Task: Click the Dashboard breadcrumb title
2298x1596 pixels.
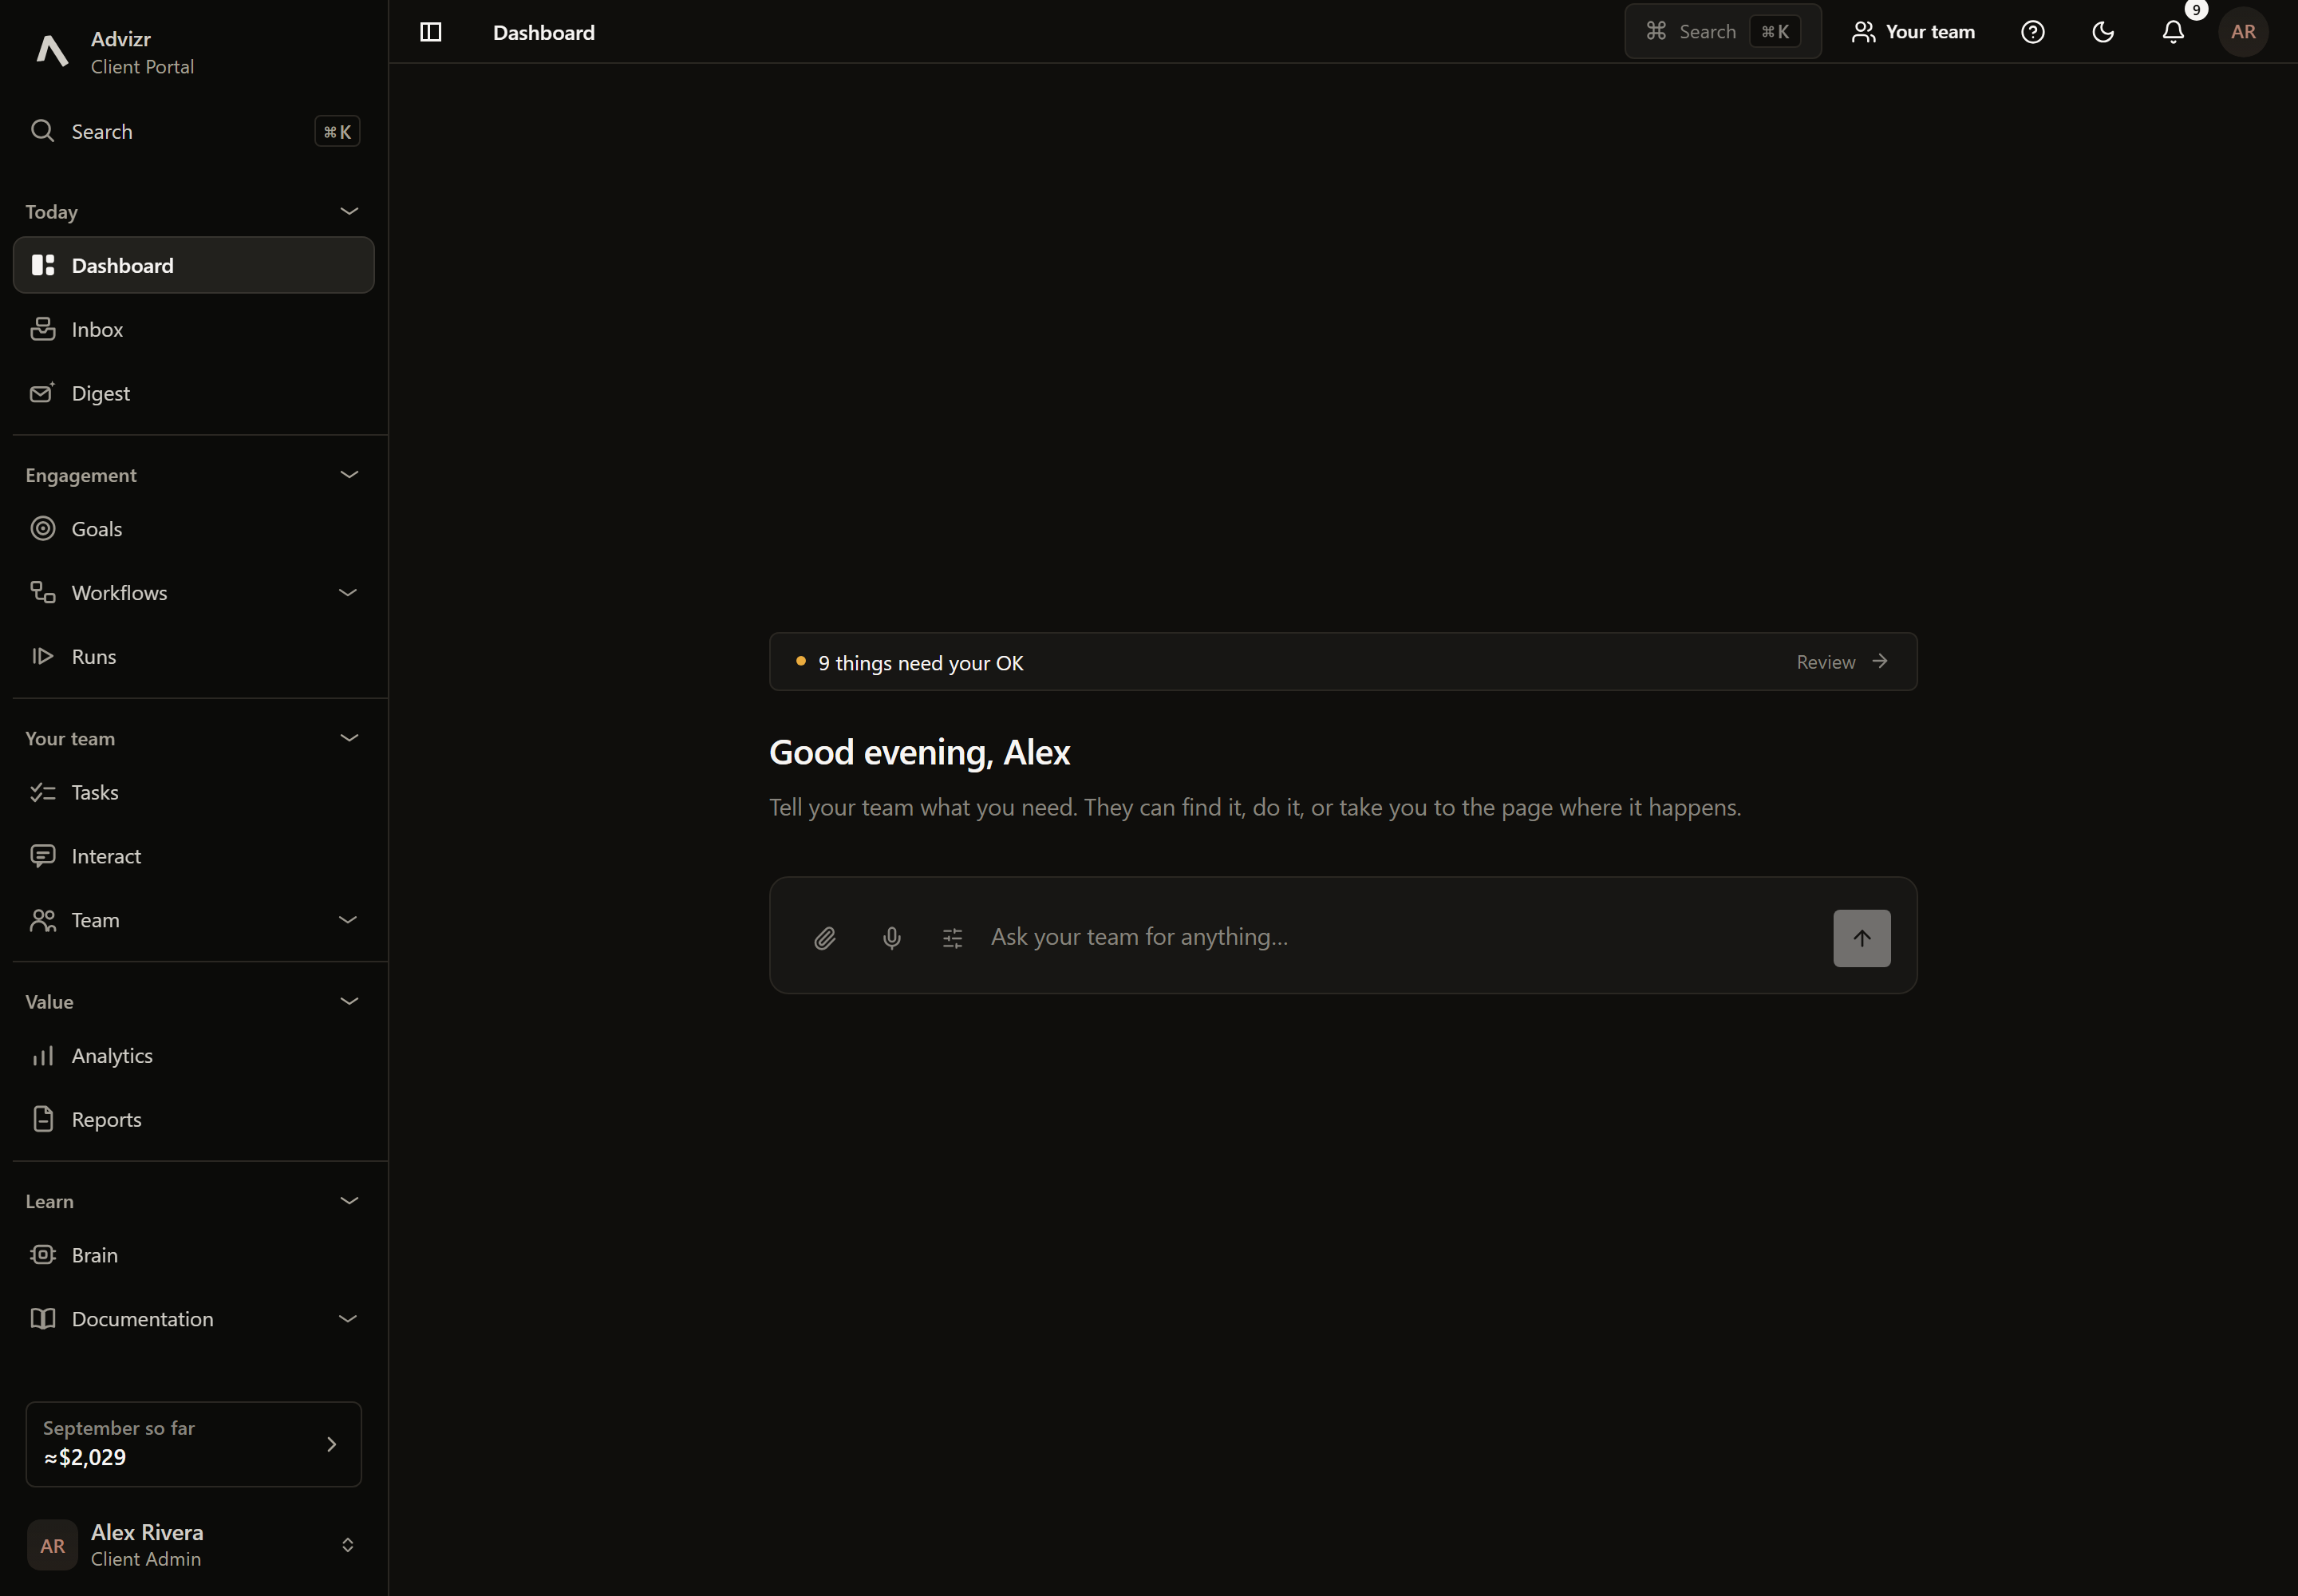Action: [x=544, y=32]
